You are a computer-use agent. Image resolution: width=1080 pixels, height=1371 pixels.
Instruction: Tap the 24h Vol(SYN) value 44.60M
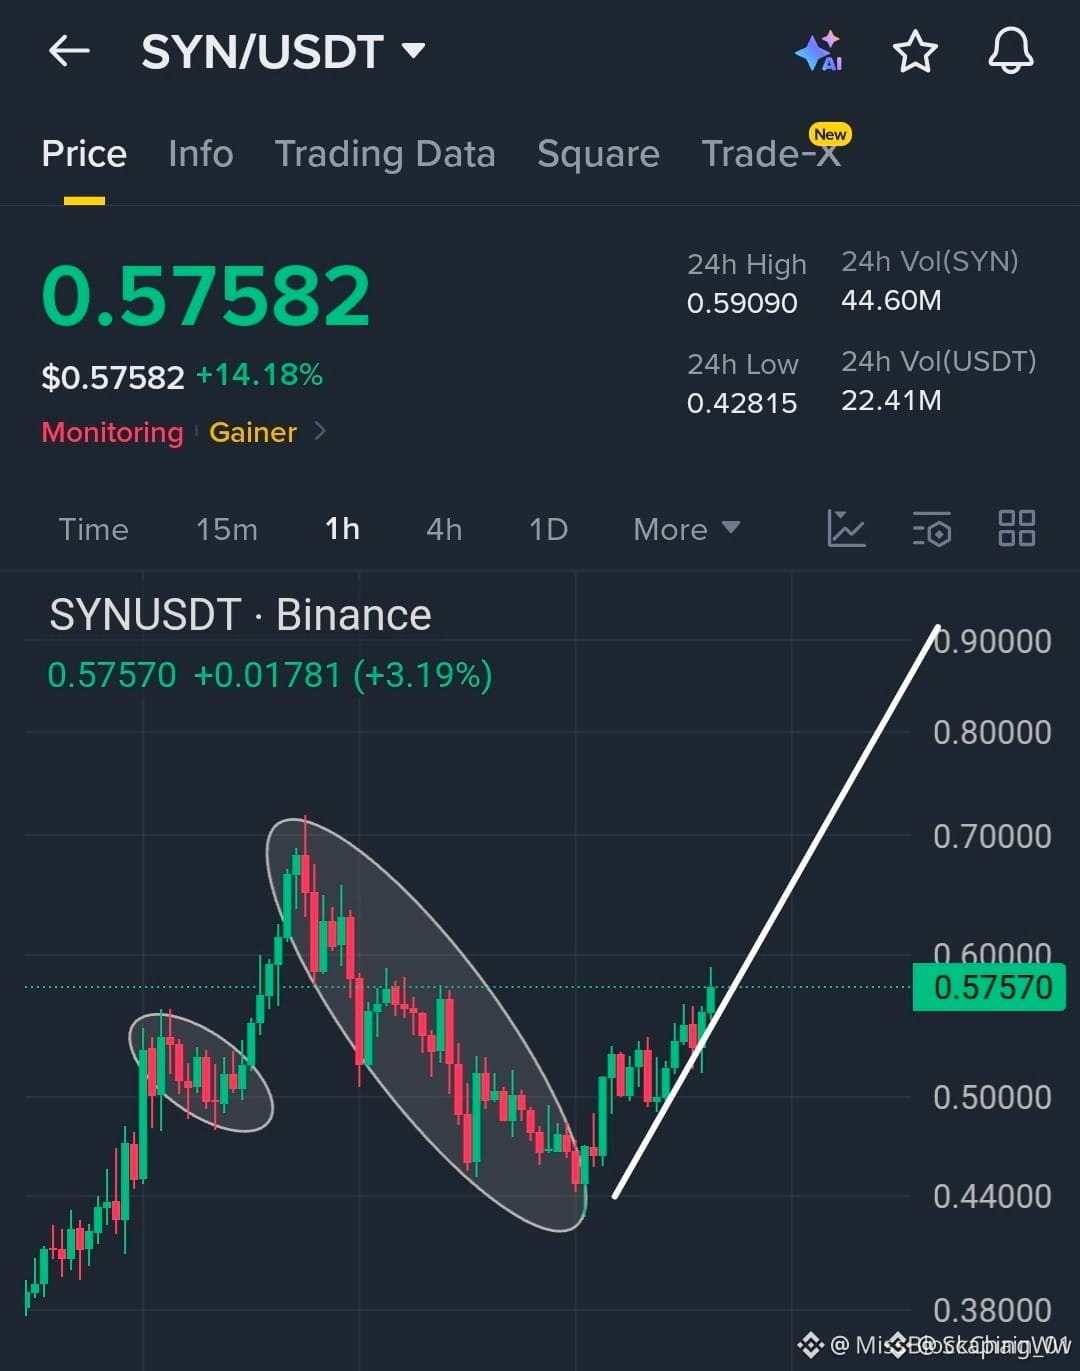(x=891, y=300)
